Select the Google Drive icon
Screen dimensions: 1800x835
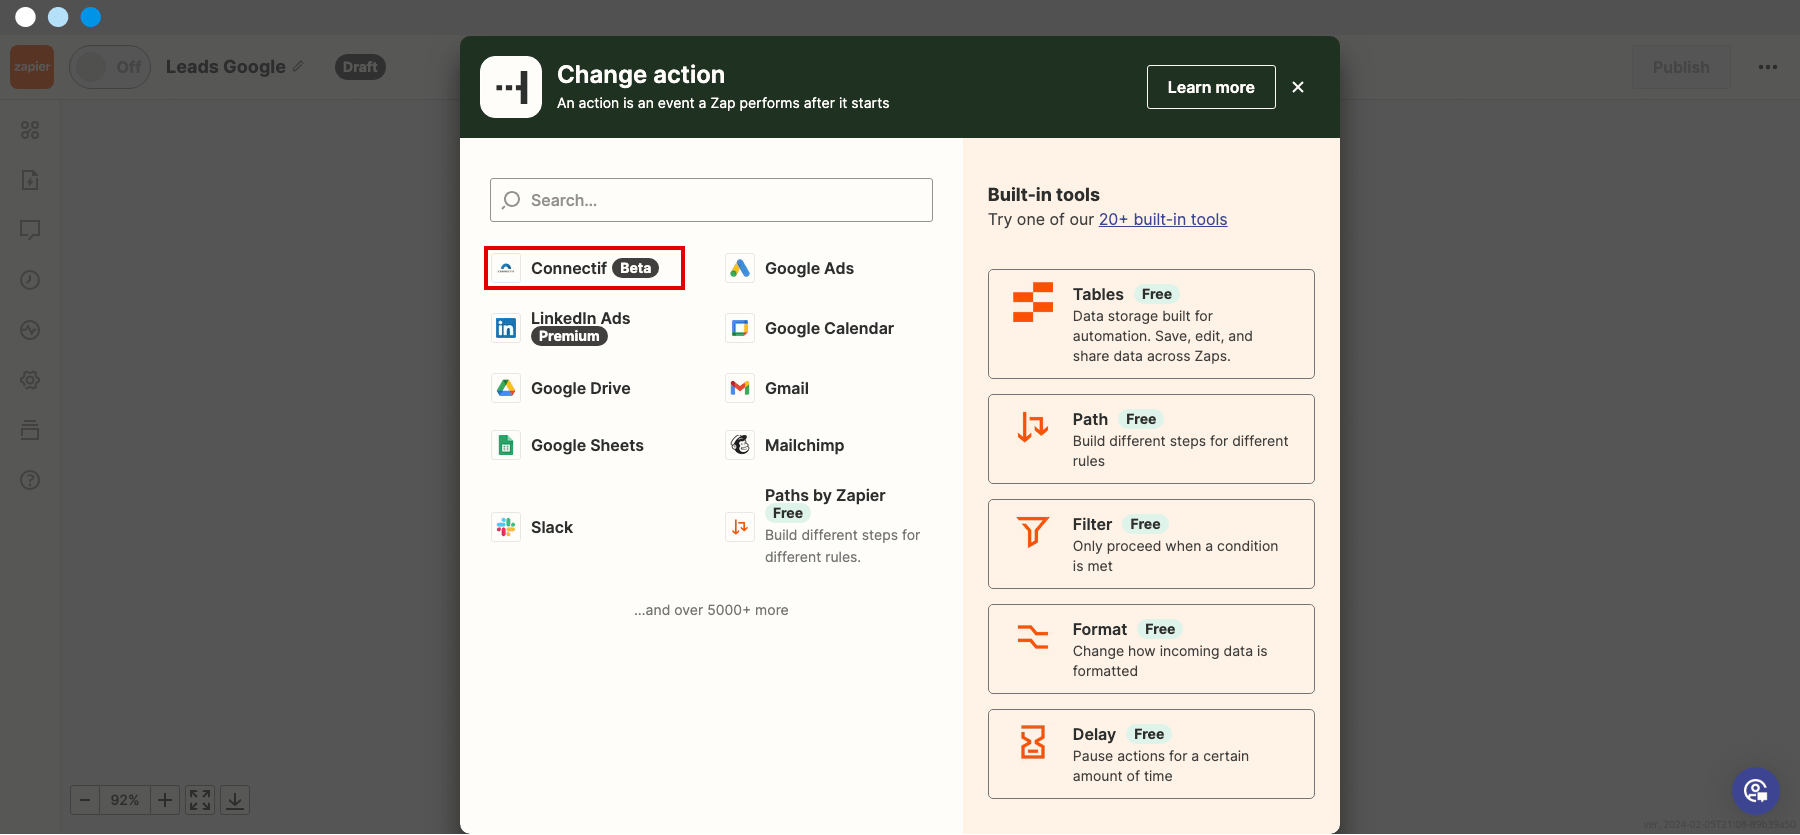pos(506,388)
